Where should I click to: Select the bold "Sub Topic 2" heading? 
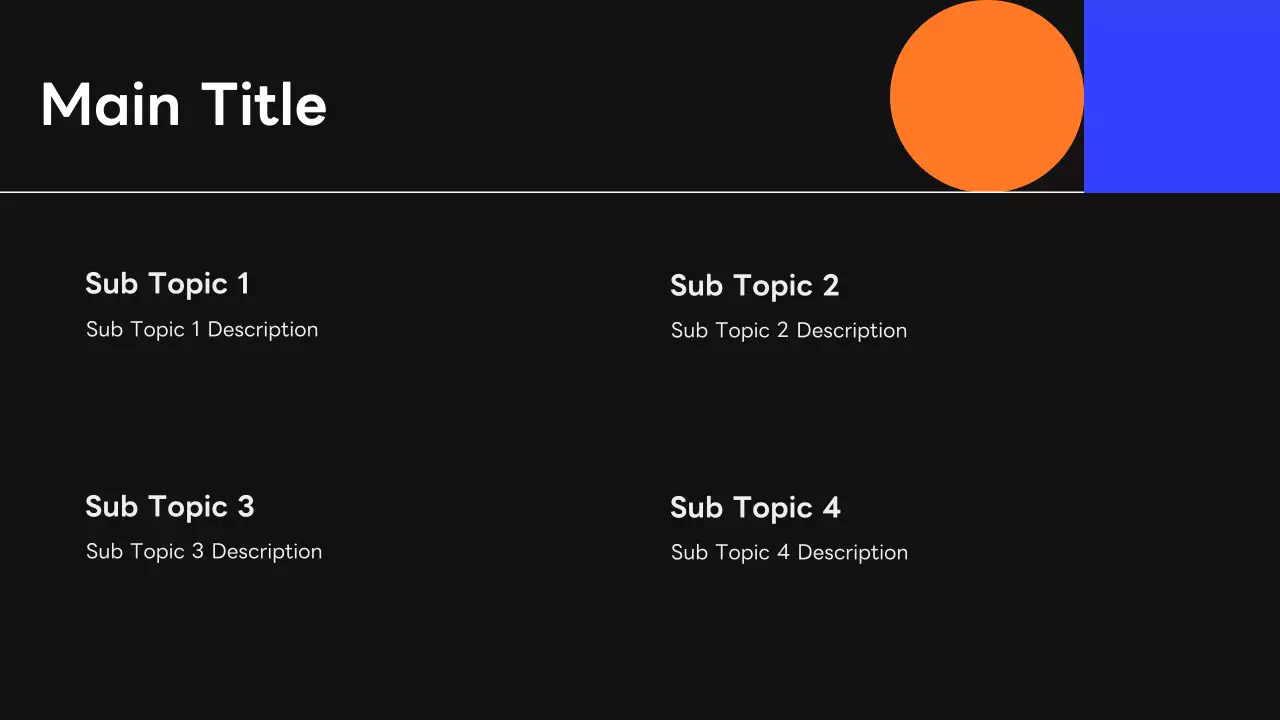pyautogui.click(x=754, y=286)
